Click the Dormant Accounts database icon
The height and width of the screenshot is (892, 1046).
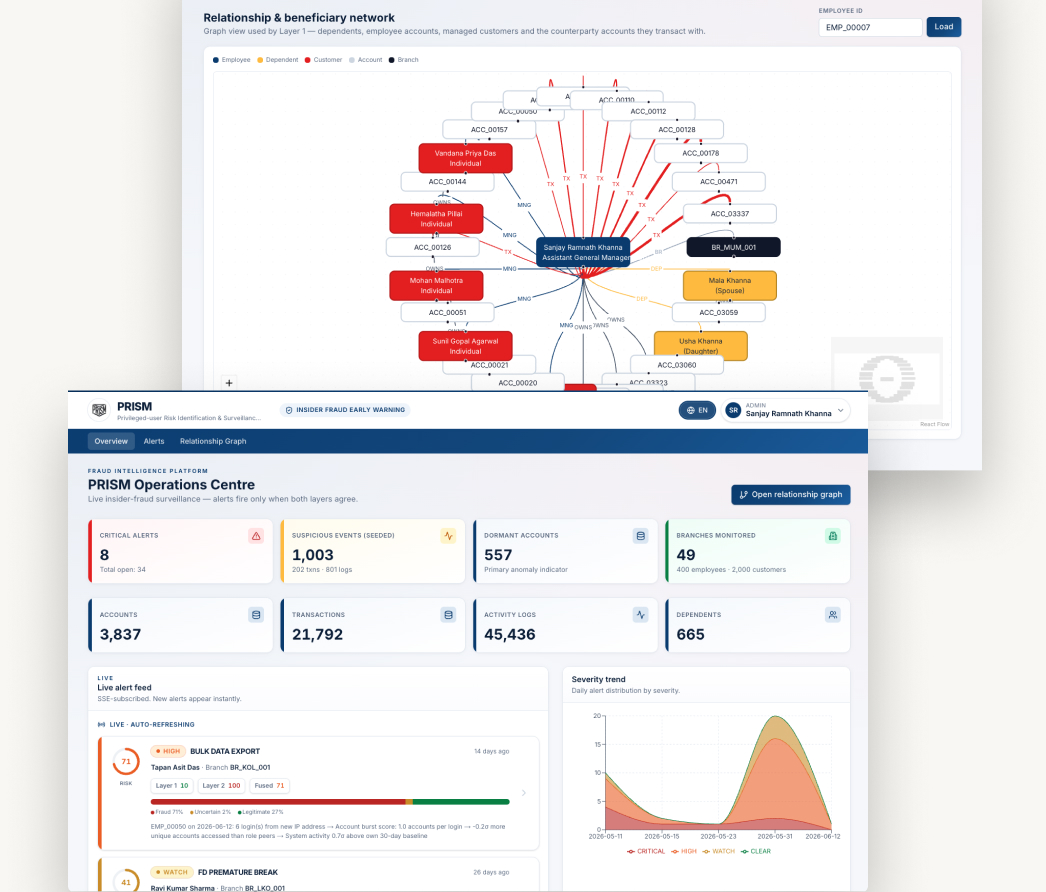point(640,536)
